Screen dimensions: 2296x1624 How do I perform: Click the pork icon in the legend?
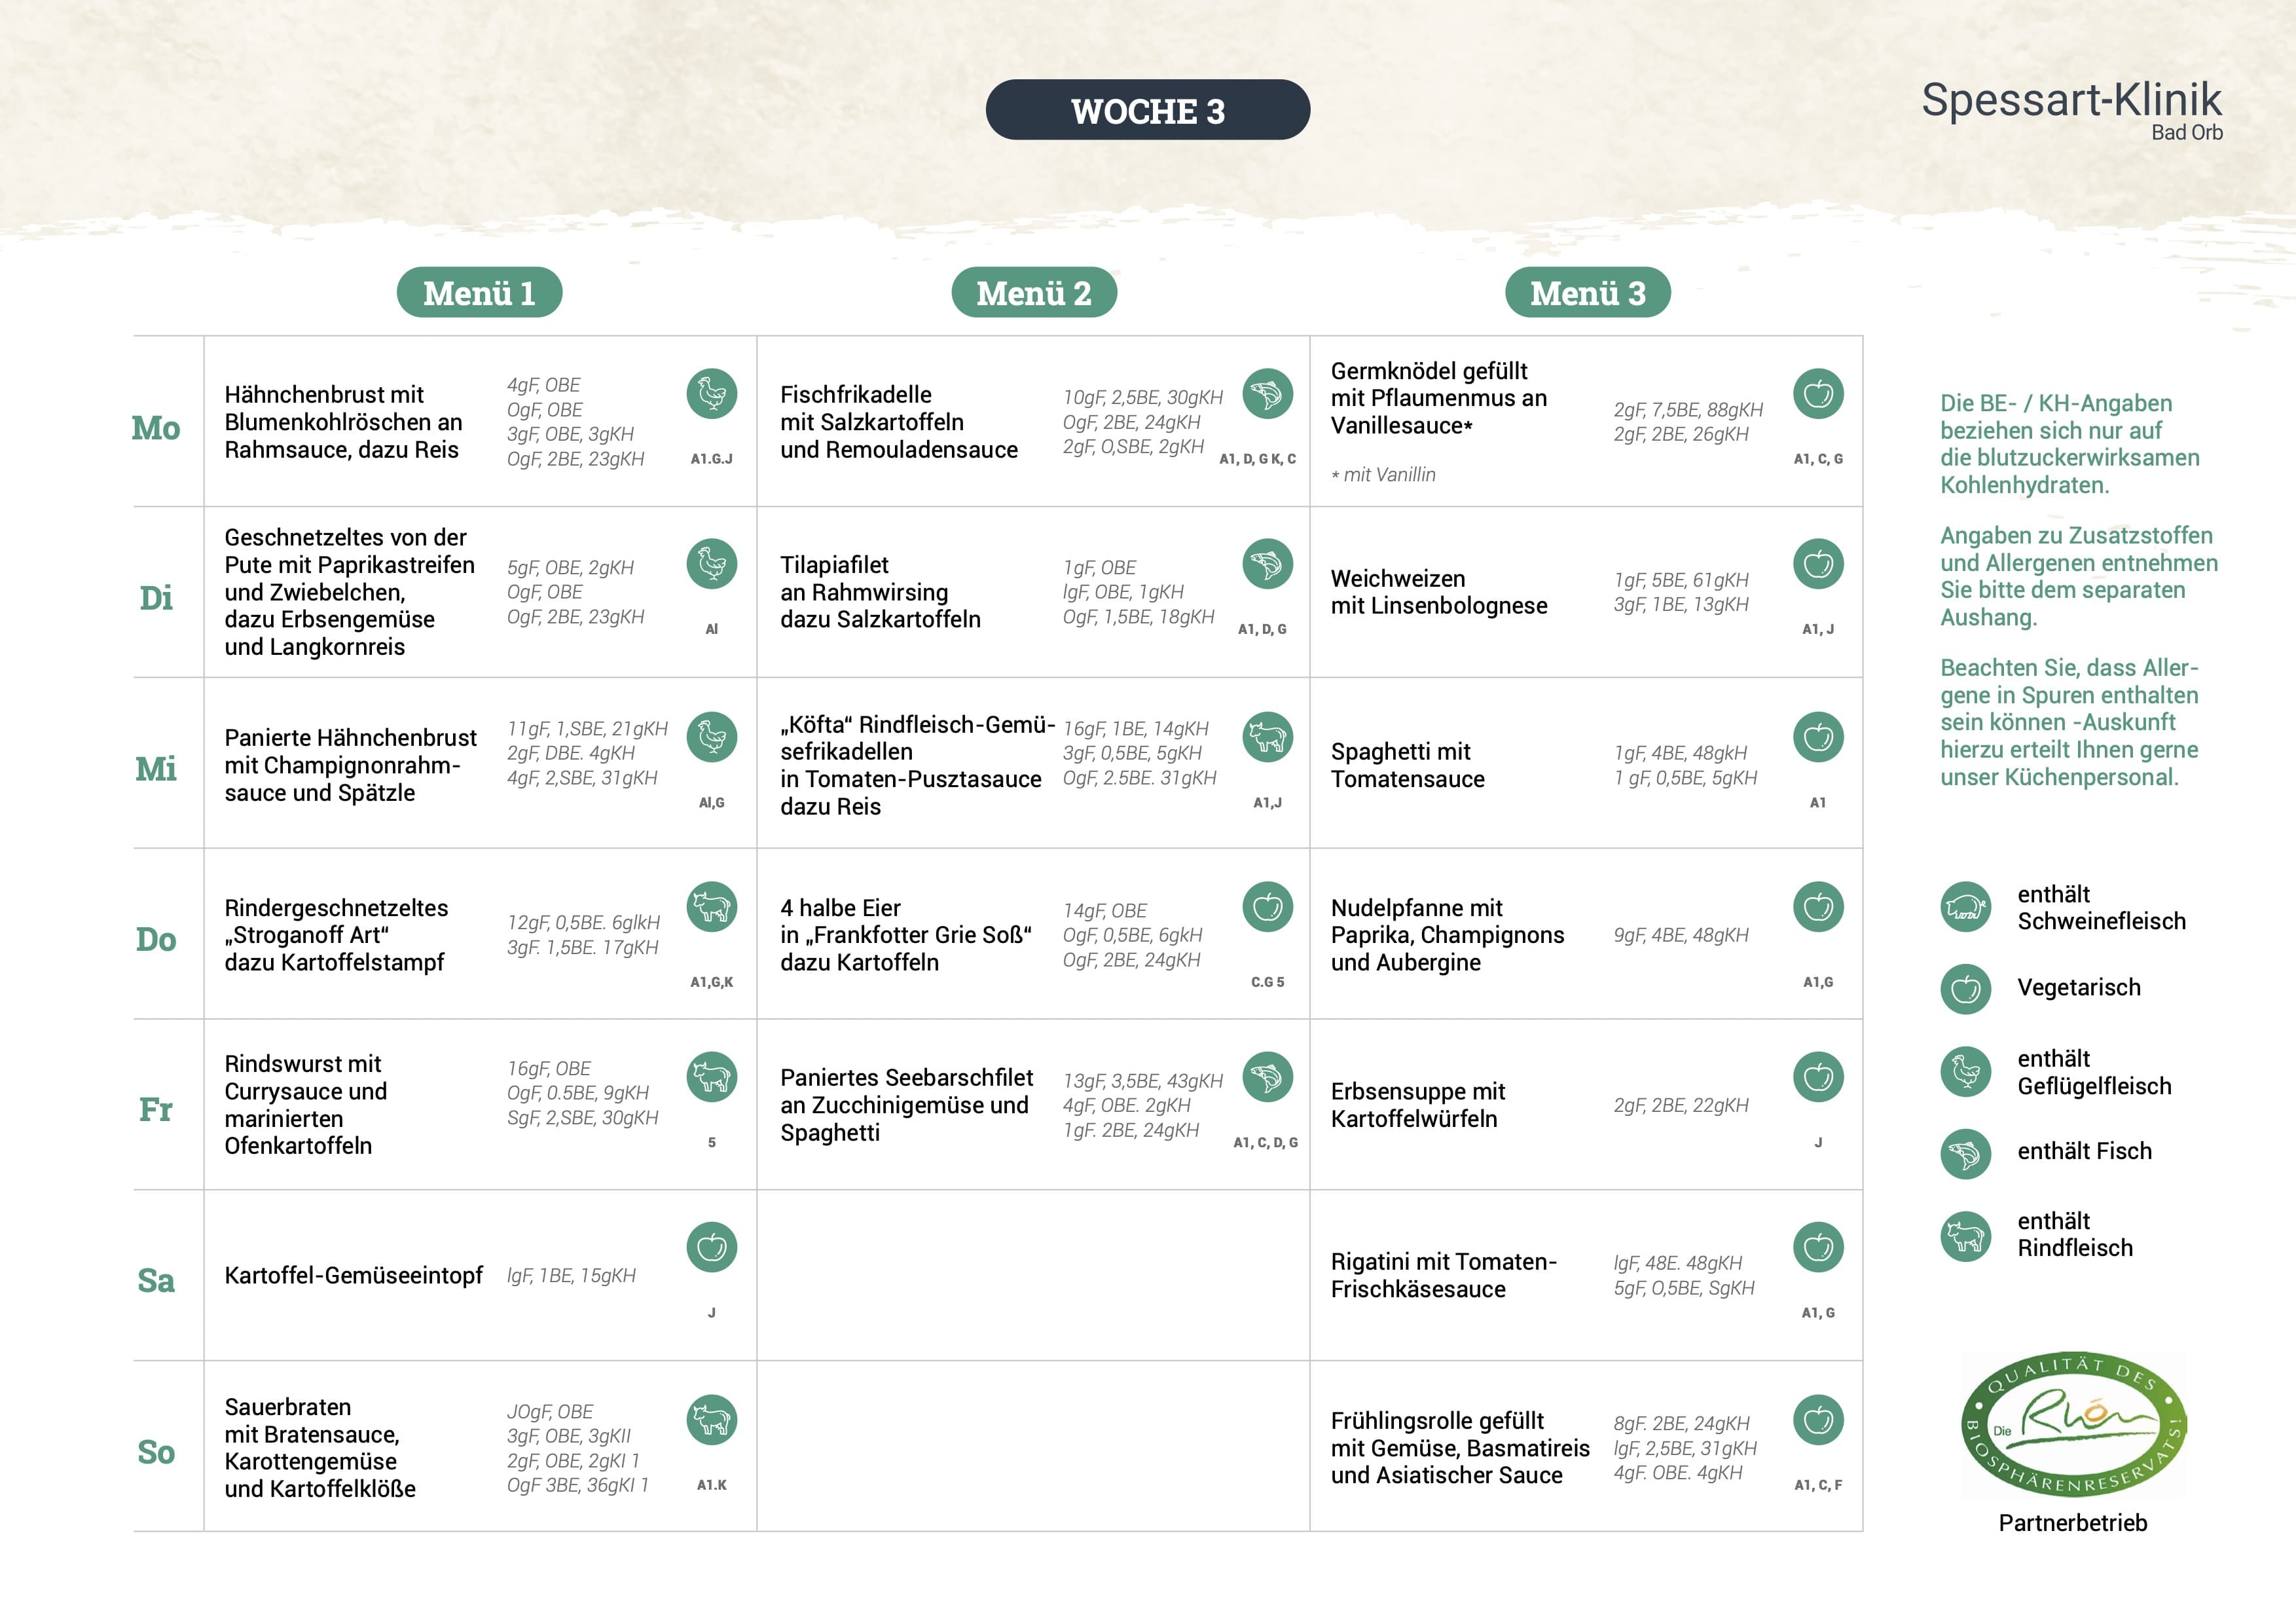[x=1965, y=907]
